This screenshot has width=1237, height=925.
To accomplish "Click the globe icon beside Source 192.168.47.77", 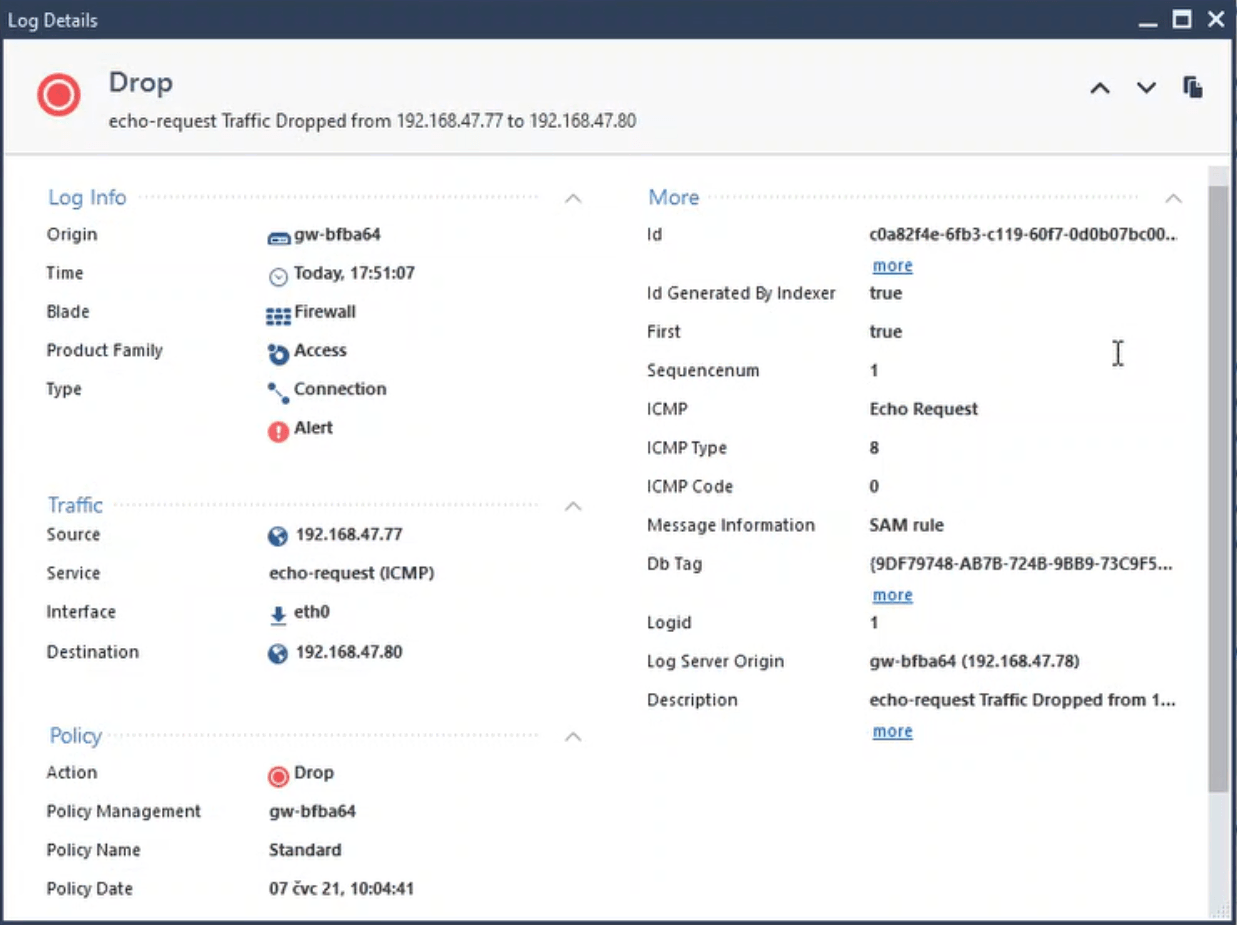I will coord(278,537).
